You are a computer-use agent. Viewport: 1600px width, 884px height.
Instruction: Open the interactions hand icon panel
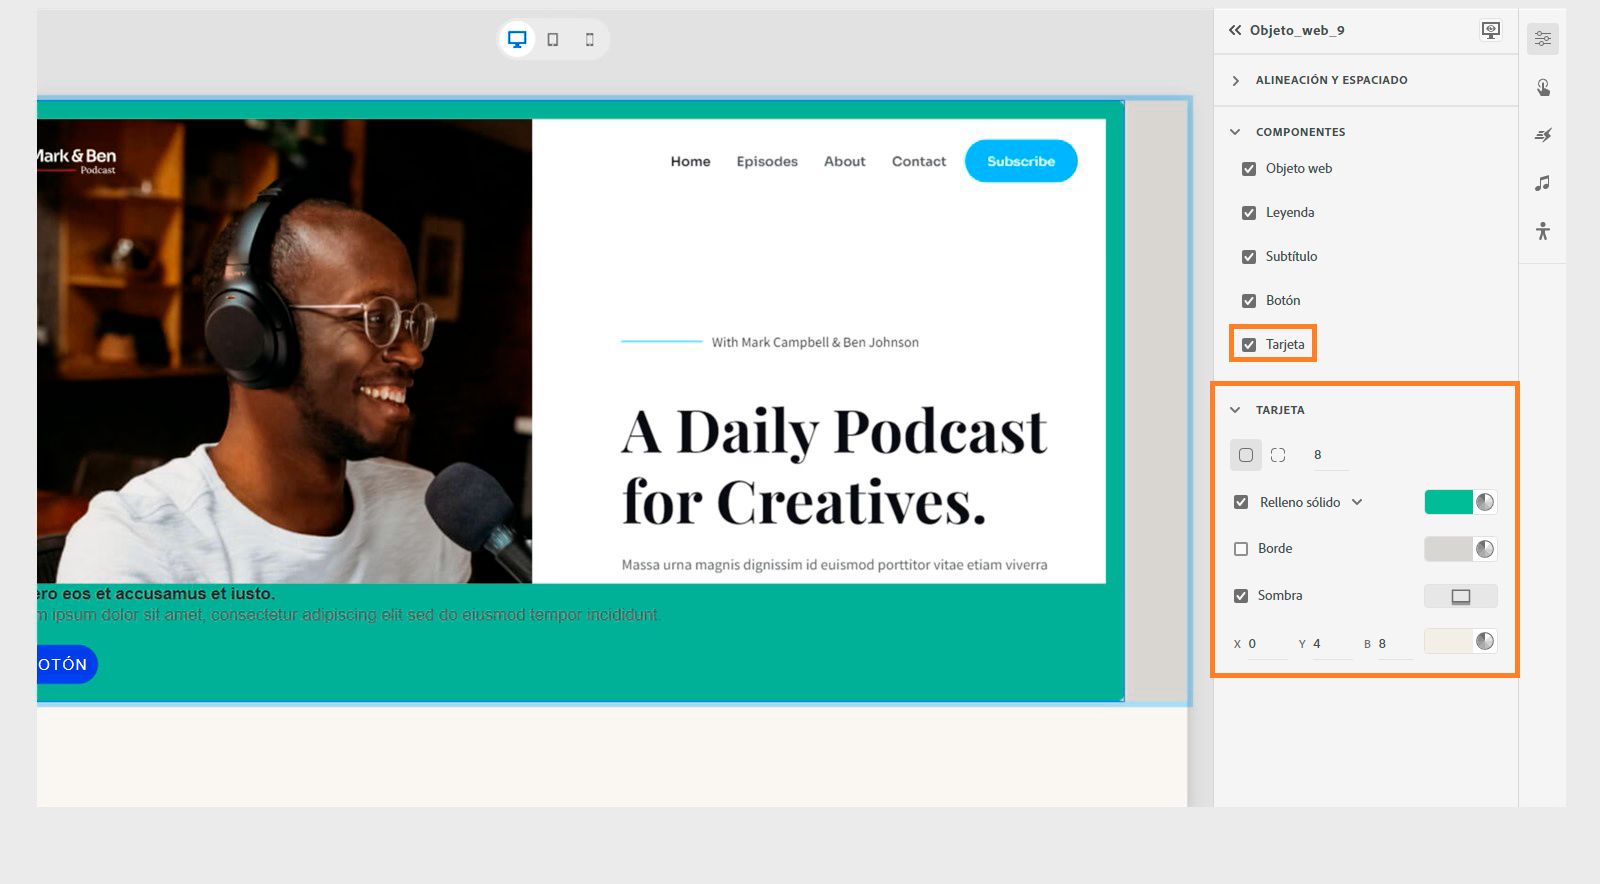click(x=1543, y=87)
